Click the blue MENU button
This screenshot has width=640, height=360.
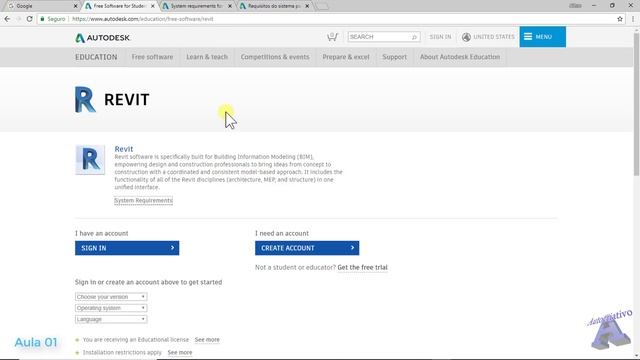point(542,37)
